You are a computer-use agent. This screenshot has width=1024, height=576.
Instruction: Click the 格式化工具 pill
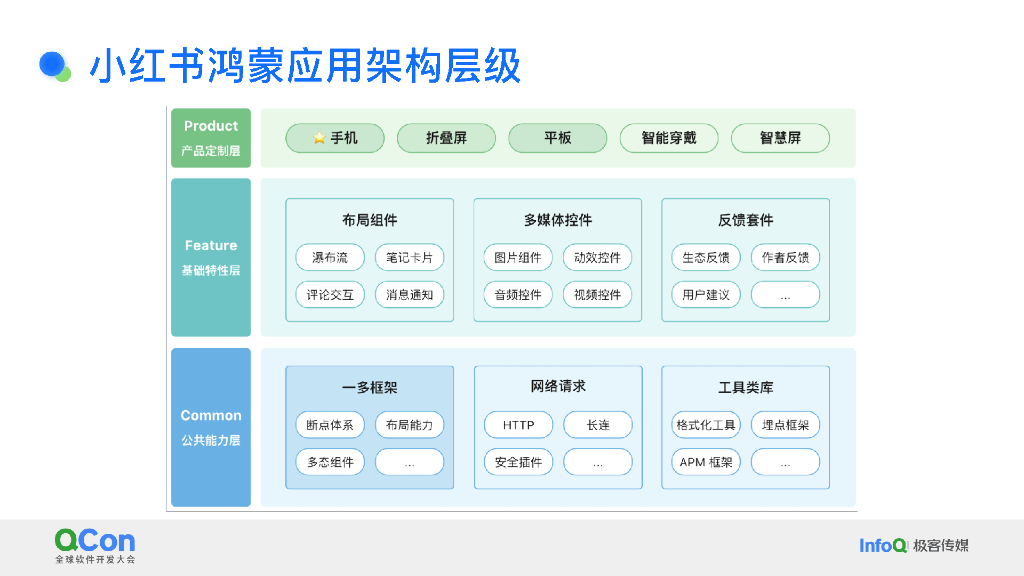[x=706, y=424]
